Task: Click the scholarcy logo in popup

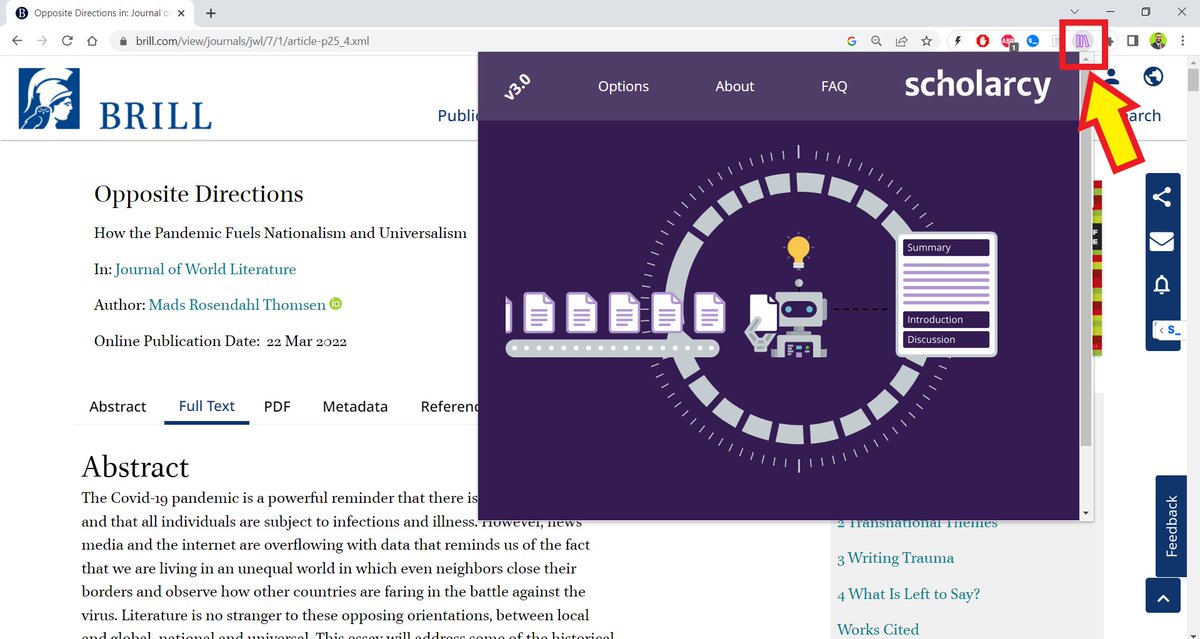Action: point(977,86)
